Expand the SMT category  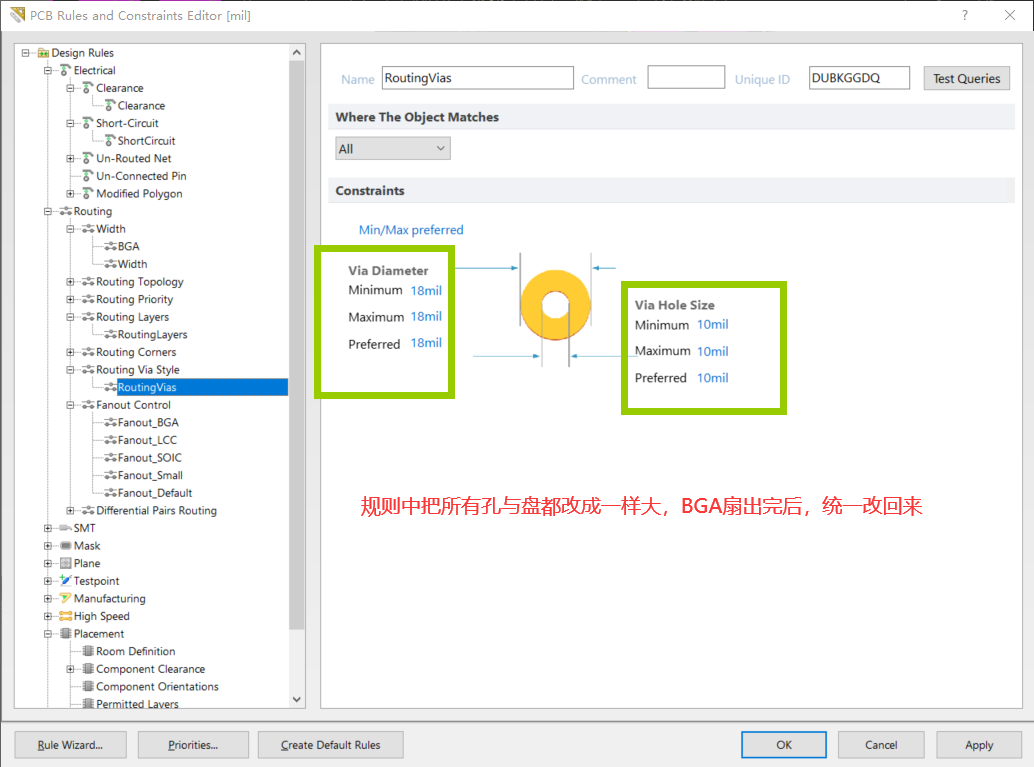coord(46,528)
